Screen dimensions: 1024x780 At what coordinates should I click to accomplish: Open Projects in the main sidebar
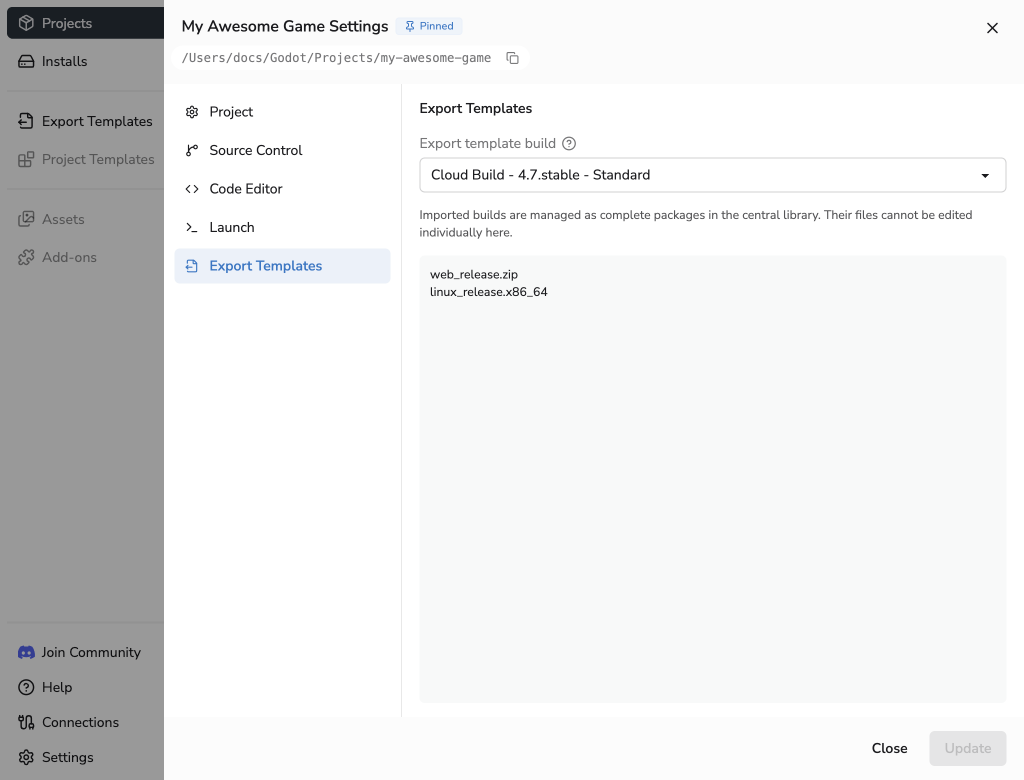point(86,23)
